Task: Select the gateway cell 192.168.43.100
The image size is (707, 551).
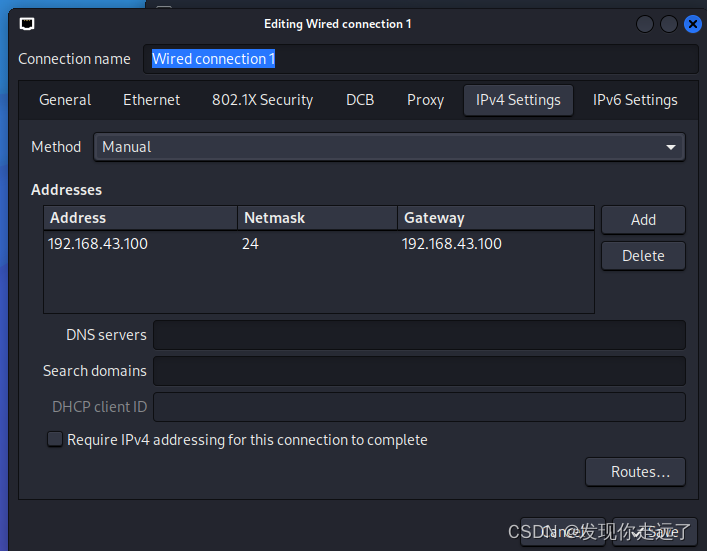Action: click(x=452, y=244)
